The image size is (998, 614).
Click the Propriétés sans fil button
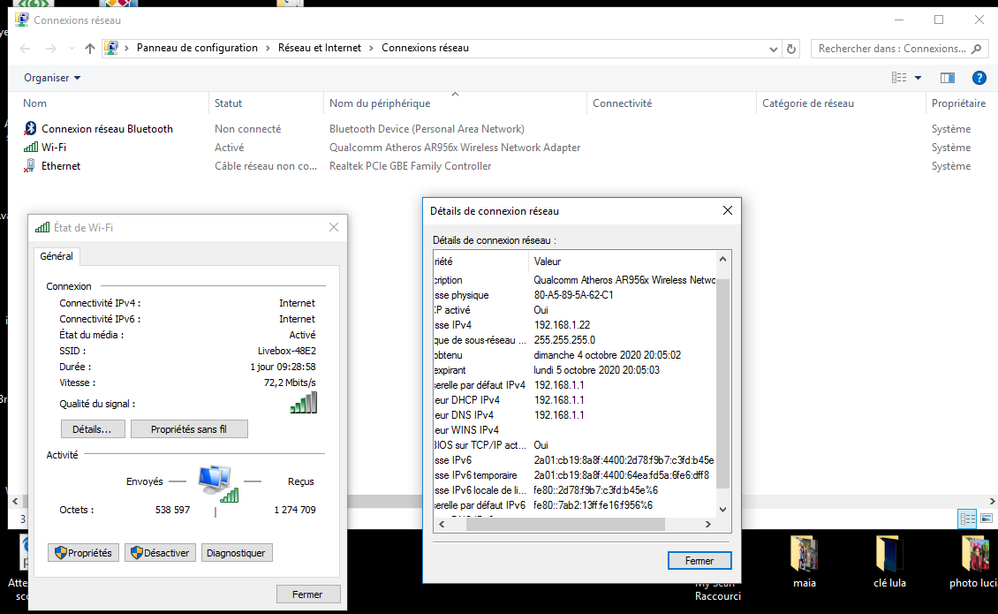(188, 429)
